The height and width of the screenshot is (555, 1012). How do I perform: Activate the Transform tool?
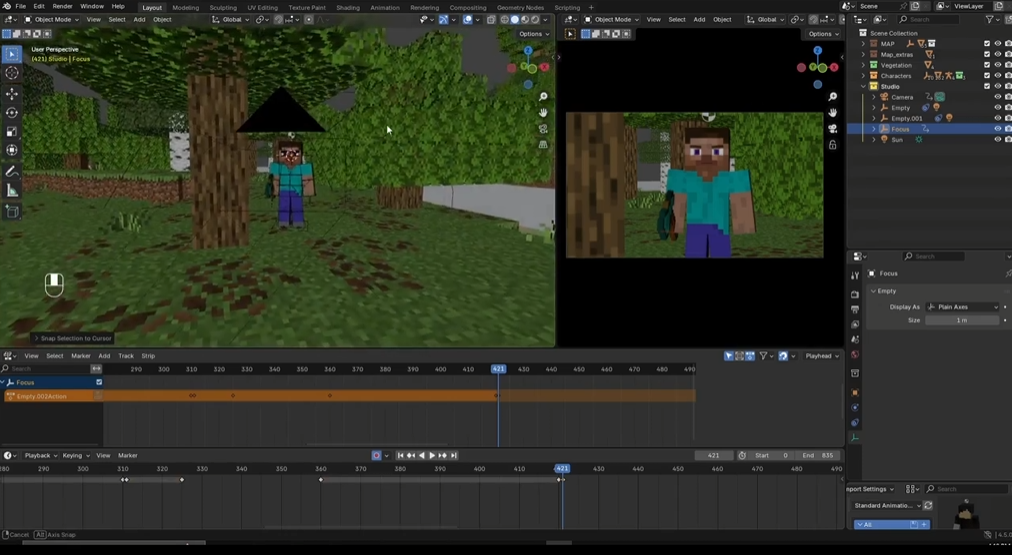(12, 150)
